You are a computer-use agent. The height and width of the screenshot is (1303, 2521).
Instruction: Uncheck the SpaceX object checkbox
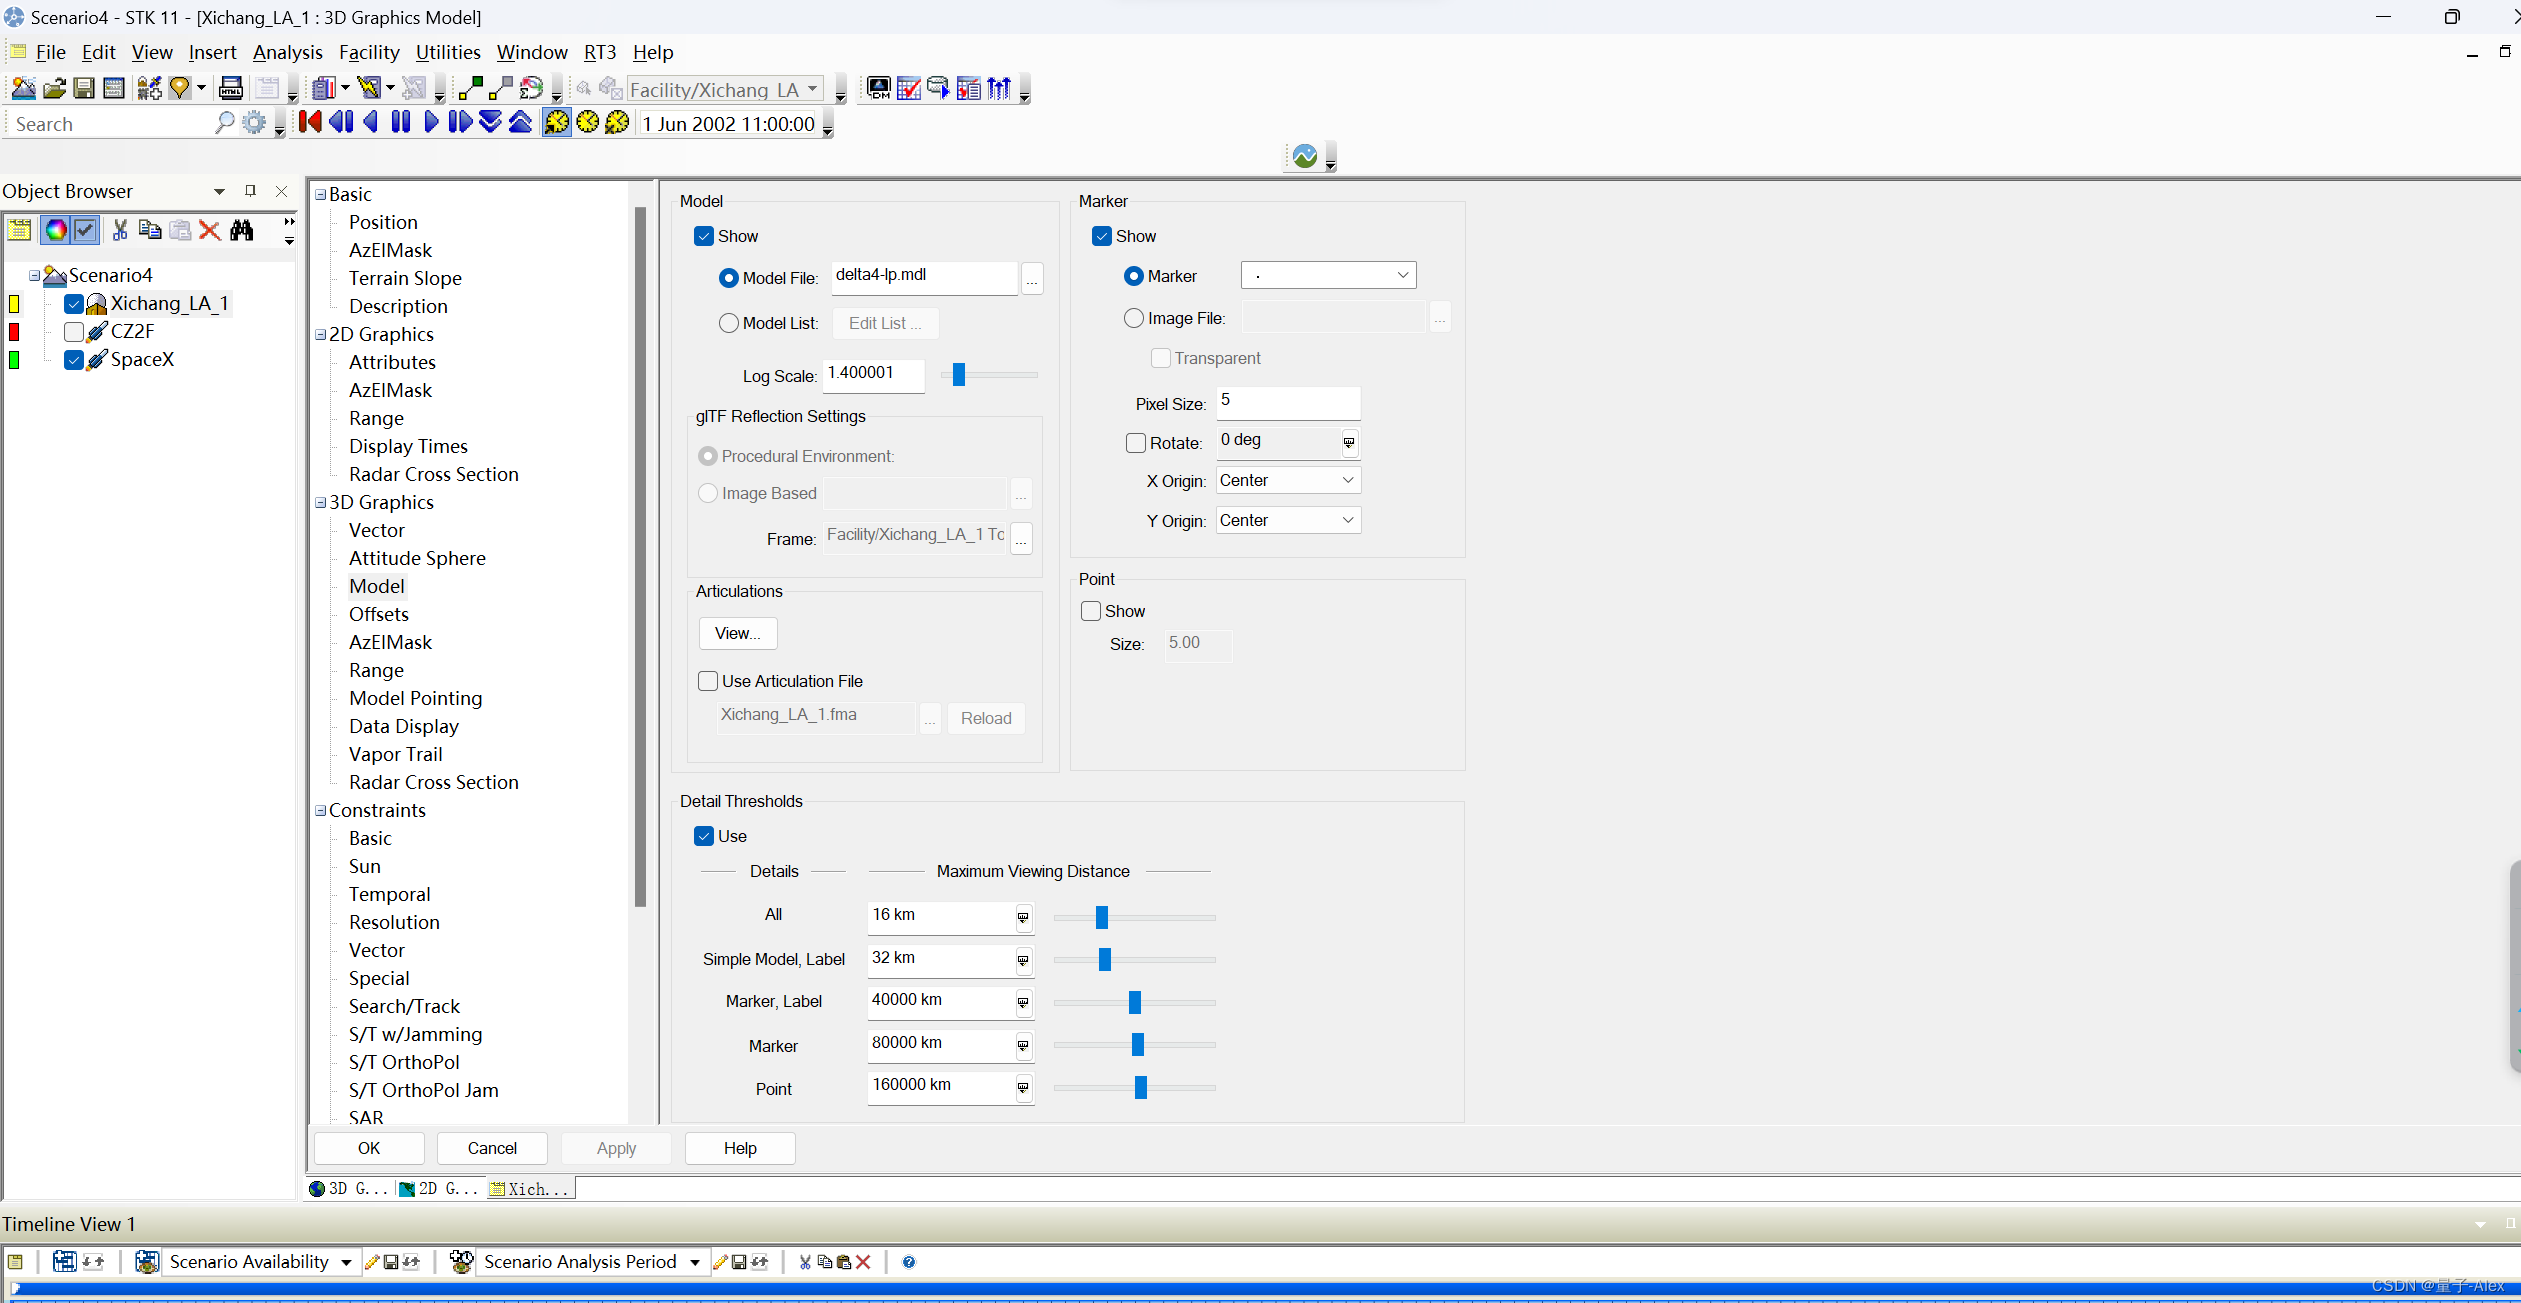pyautogui.click(x=74, y=360)
